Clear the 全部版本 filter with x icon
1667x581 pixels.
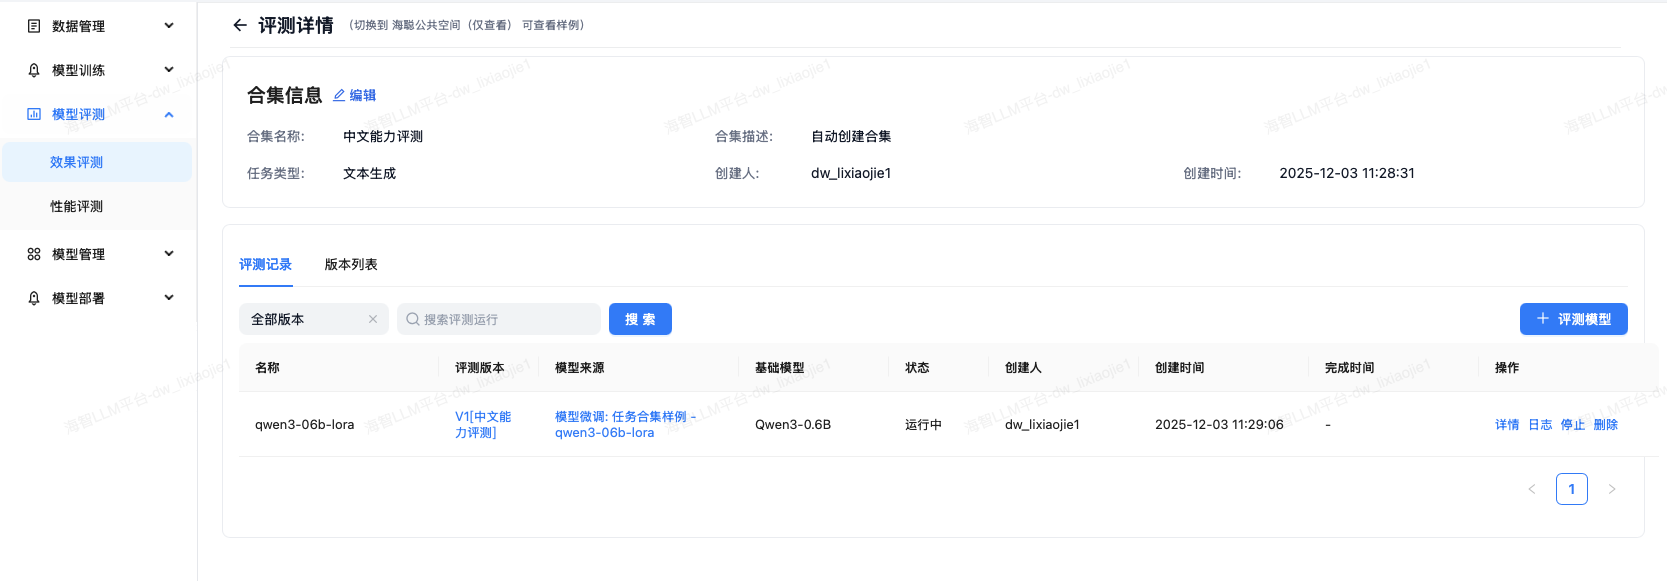(373, 319)
